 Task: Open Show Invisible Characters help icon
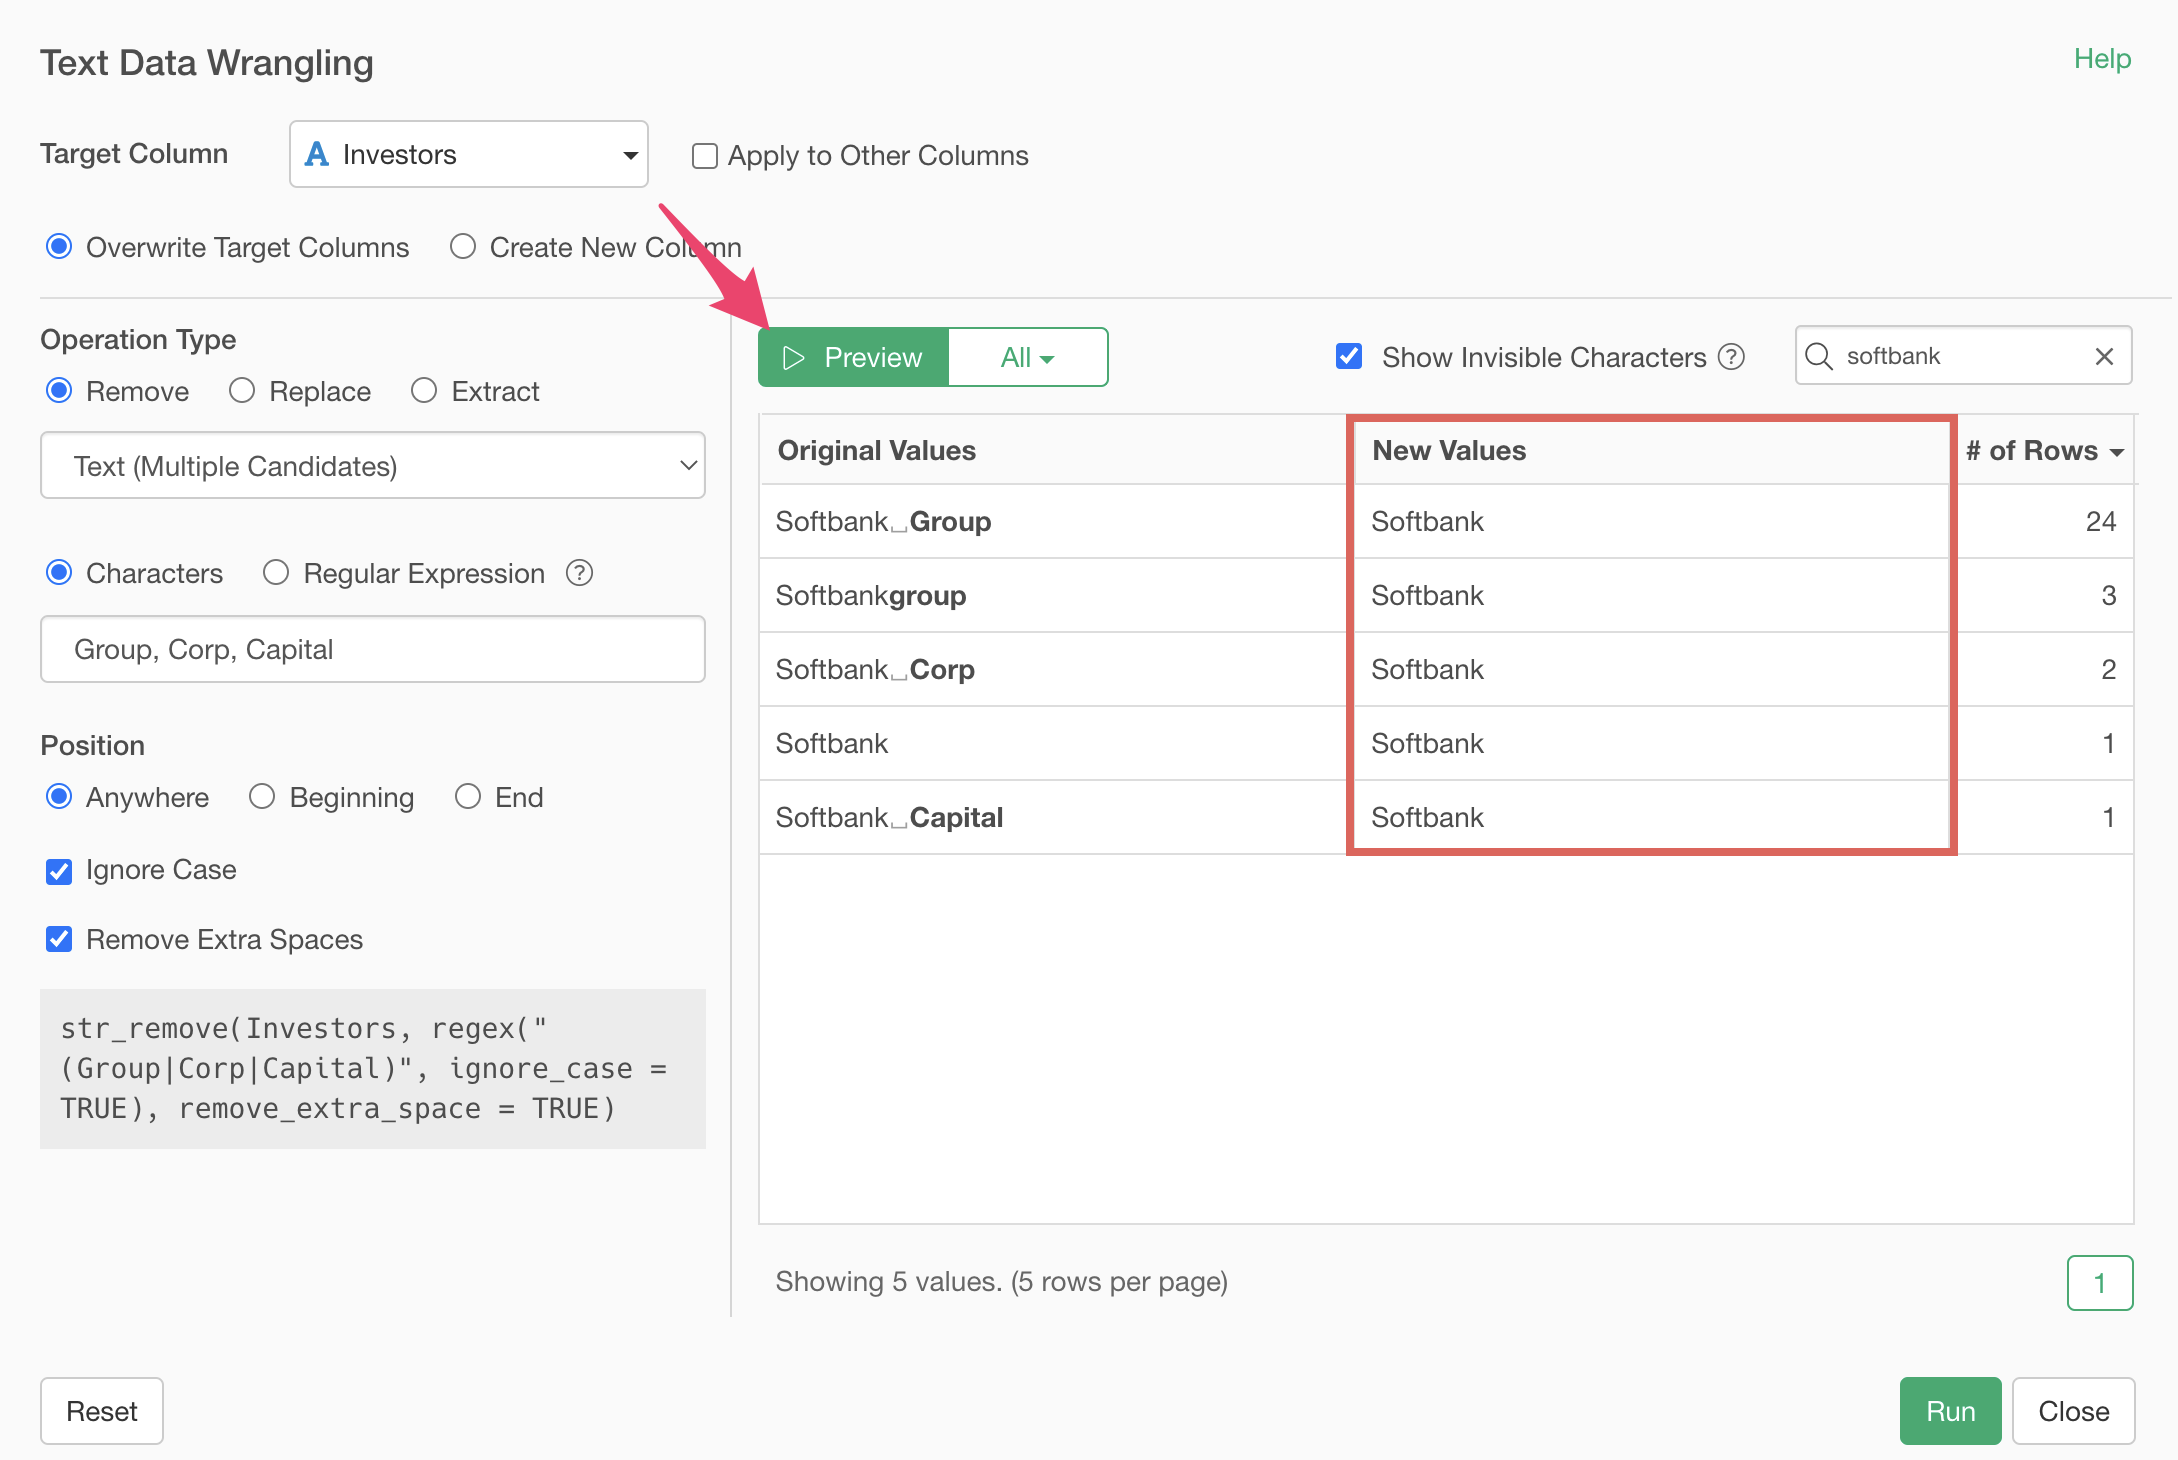1731,357
